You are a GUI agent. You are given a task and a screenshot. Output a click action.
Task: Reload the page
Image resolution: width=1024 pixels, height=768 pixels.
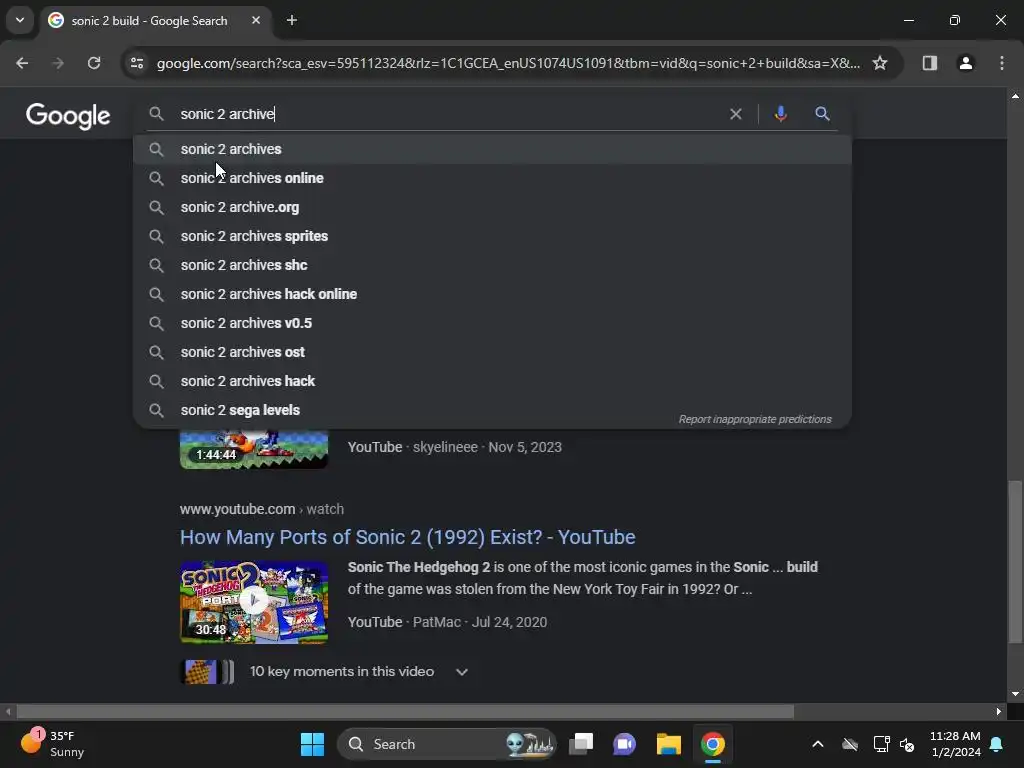coord(94,63)
